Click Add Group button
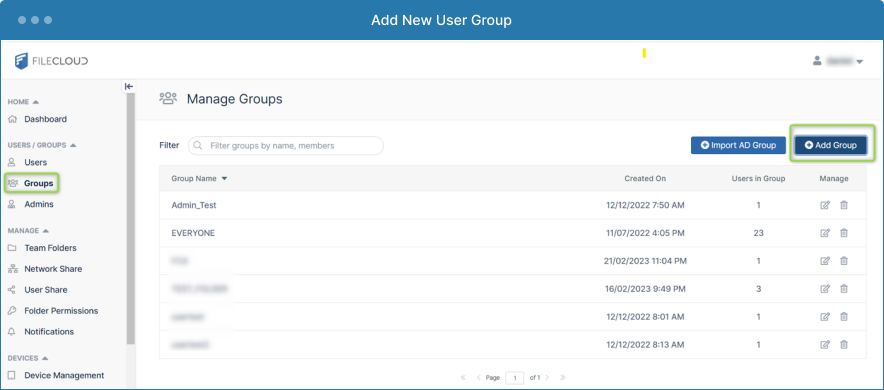This screenshot has width=884, height=390. click(830, 145)
